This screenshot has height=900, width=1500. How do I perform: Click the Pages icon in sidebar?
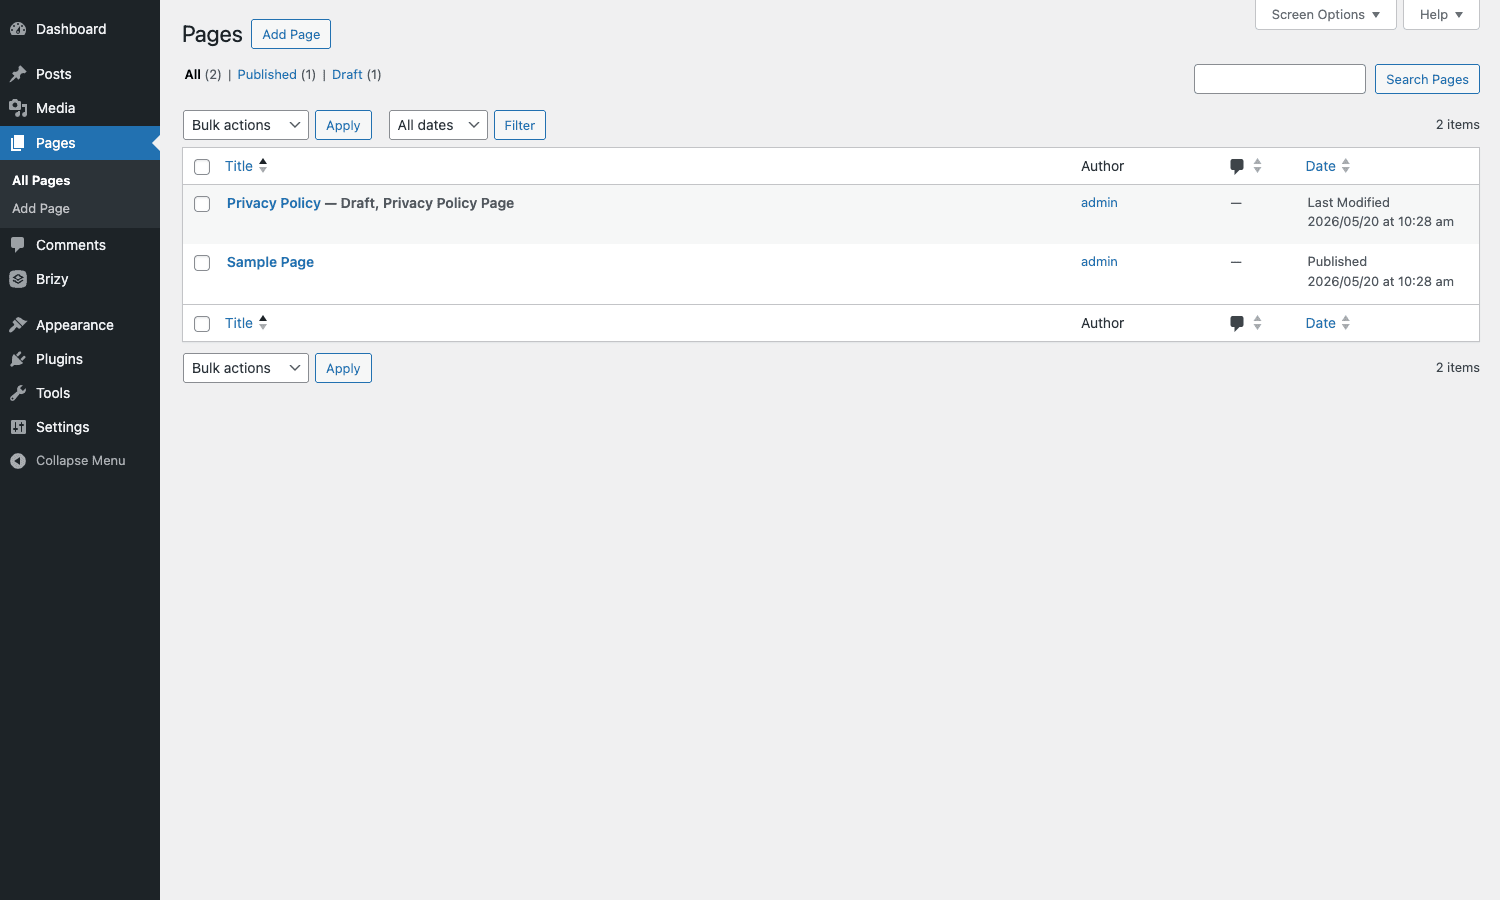[x=18, y=143]
